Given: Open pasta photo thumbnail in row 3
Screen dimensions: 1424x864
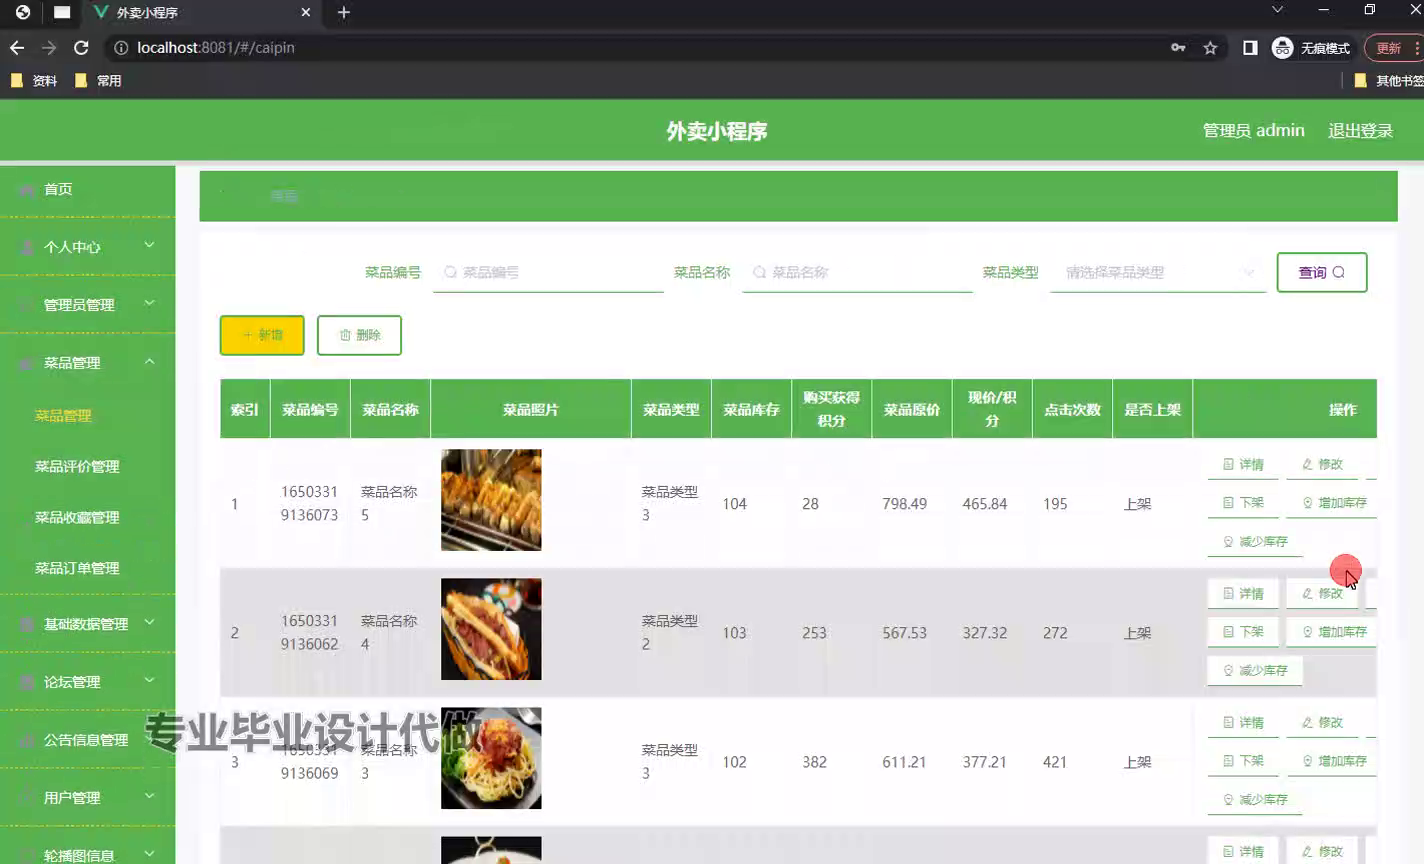Looking at the screenshot, I should click(x=491, y=758).
